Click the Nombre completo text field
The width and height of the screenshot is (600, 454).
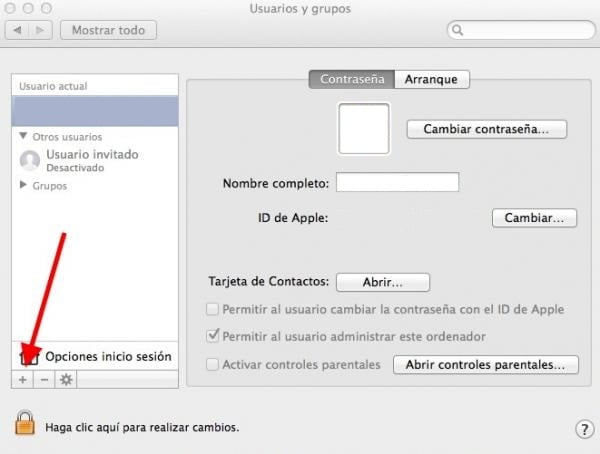click(x=397, y=183)
